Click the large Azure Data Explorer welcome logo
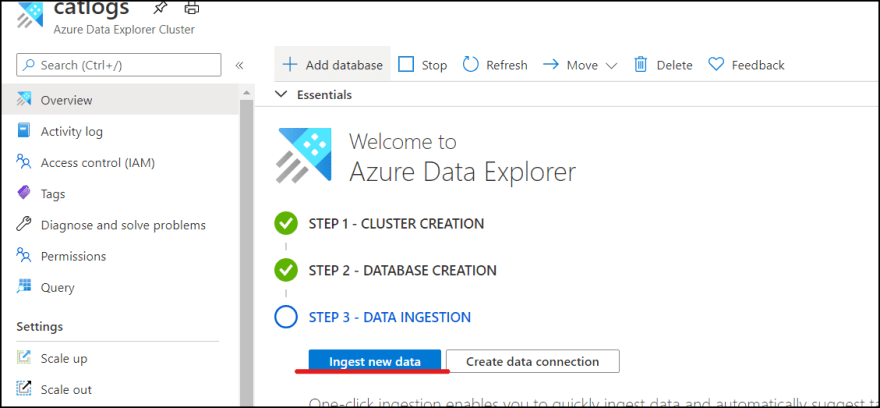The image size is (880, 408). point(304,155)
